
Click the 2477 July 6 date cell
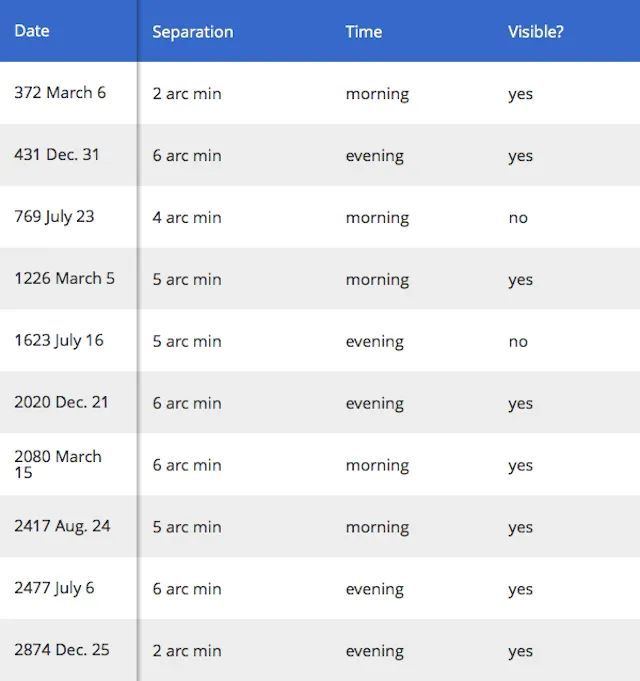(x=54, y=589)
